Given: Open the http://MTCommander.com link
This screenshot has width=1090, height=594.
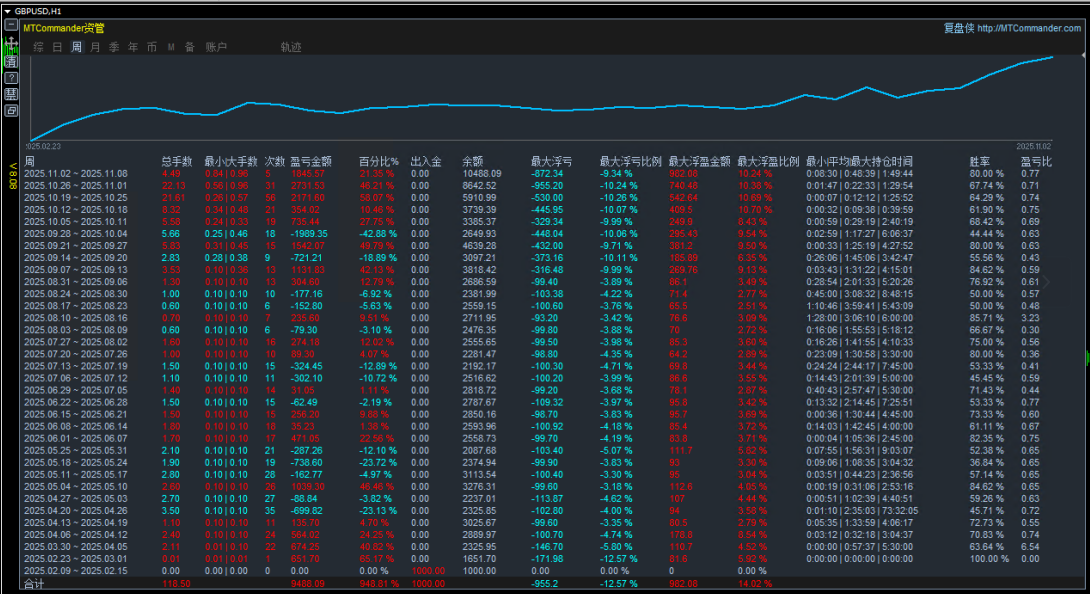Looking at the screenshot, I should point(1029,28).
